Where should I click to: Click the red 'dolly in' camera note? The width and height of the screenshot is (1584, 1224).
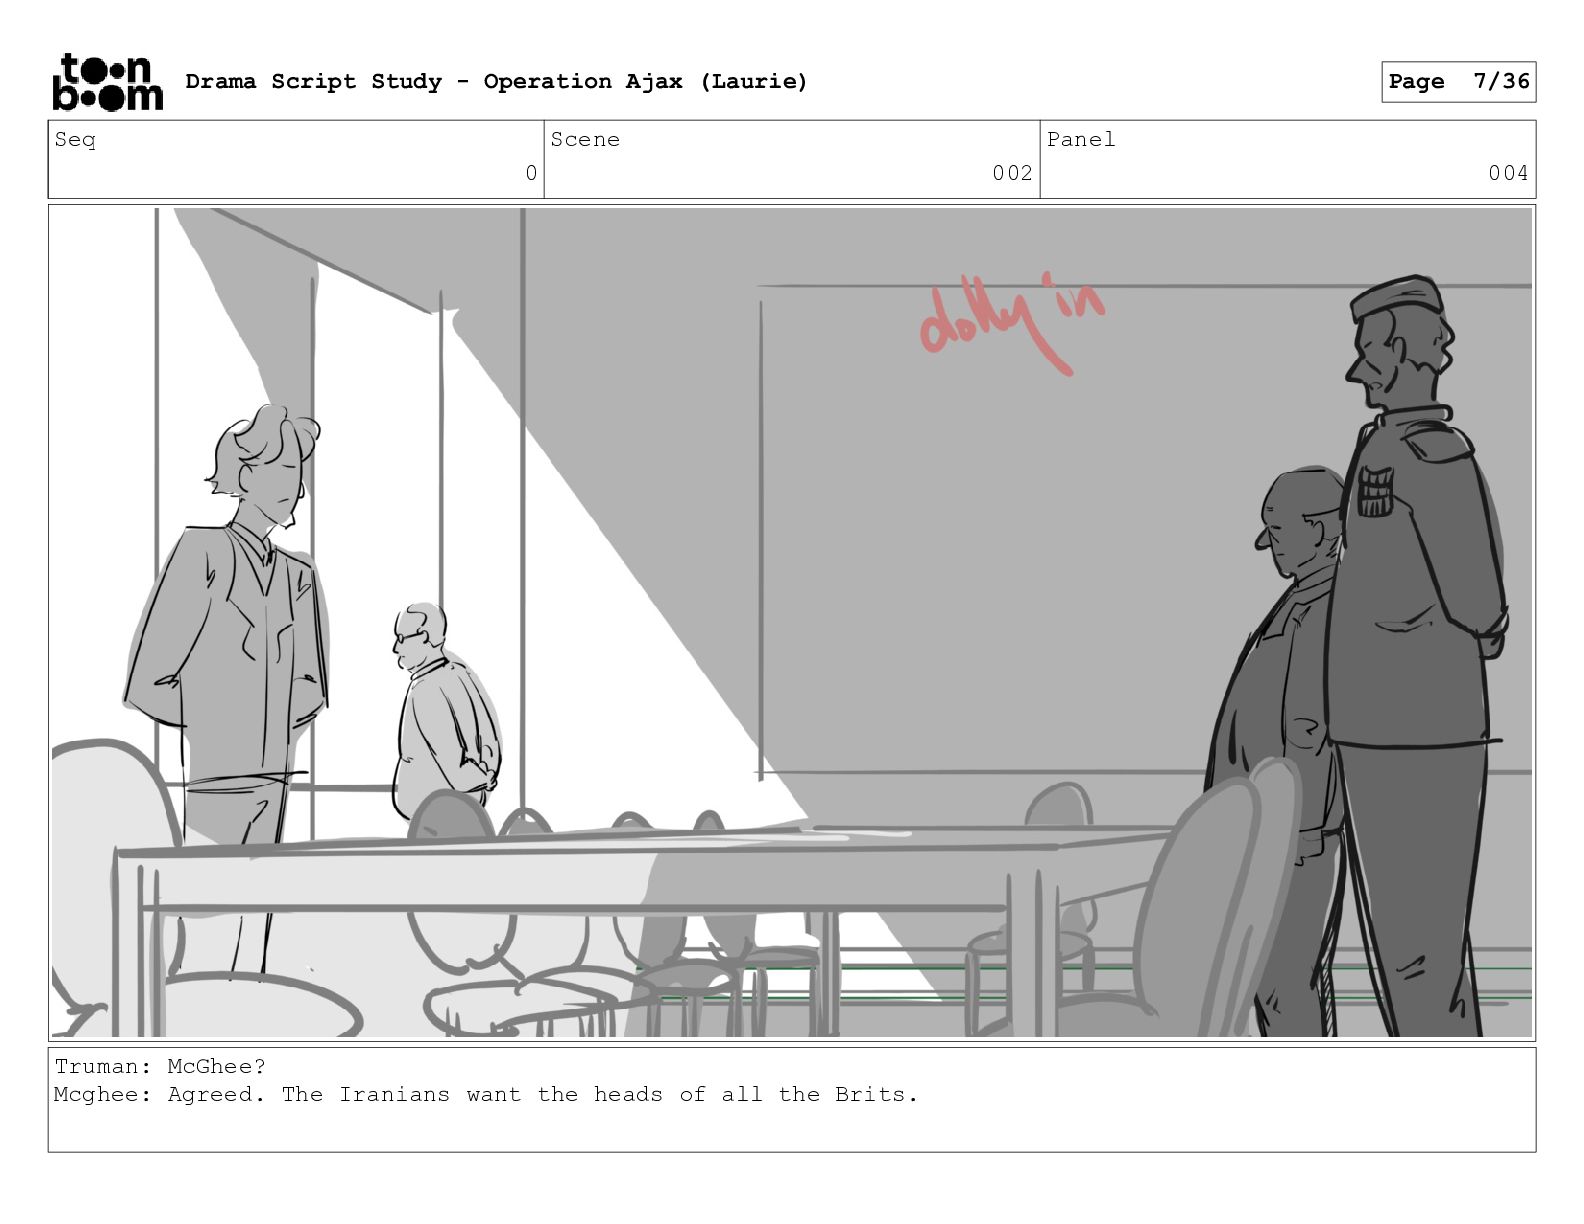(x=1011, y=324)
